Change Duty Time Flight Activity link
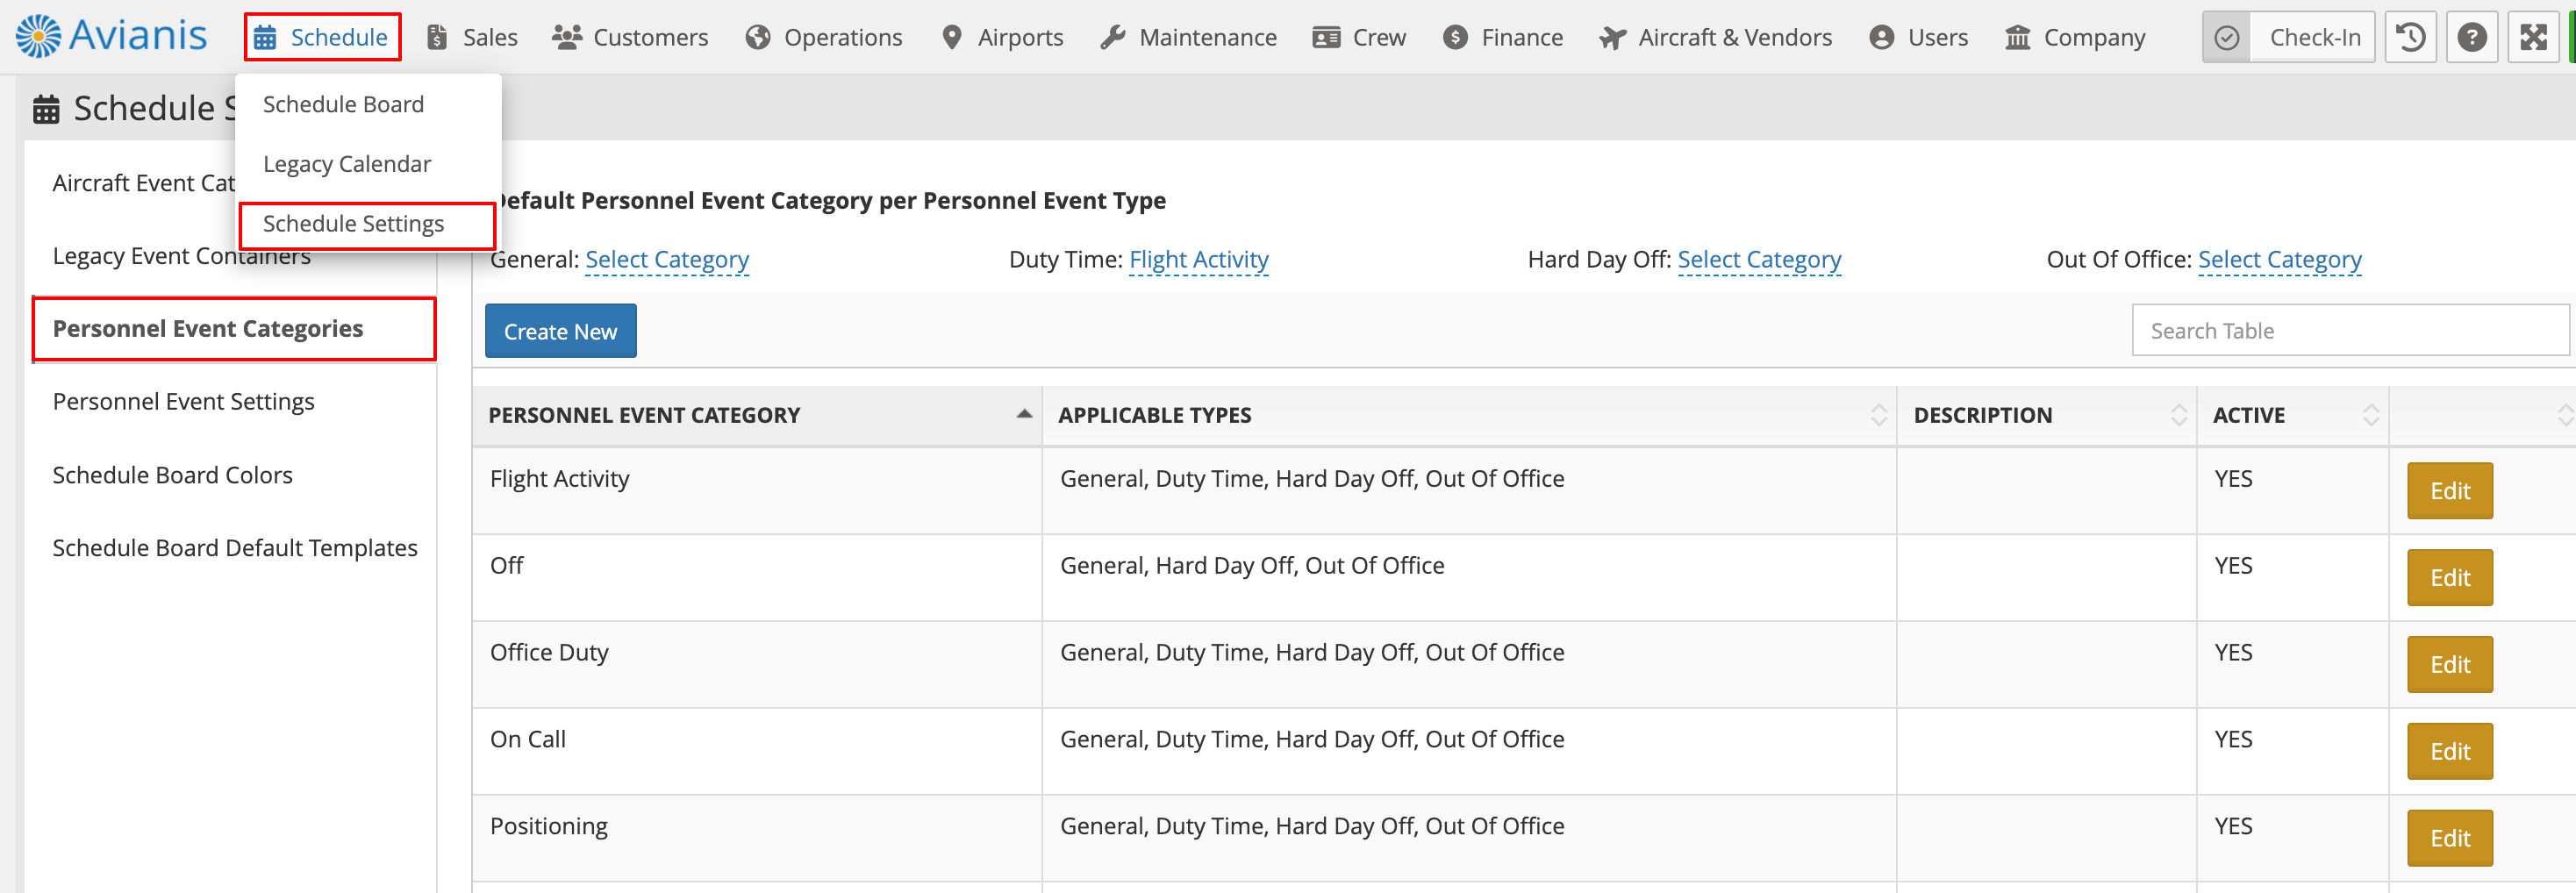Image resolution: width=2576 pixels, height=893 pixels. coord(1199,260)
